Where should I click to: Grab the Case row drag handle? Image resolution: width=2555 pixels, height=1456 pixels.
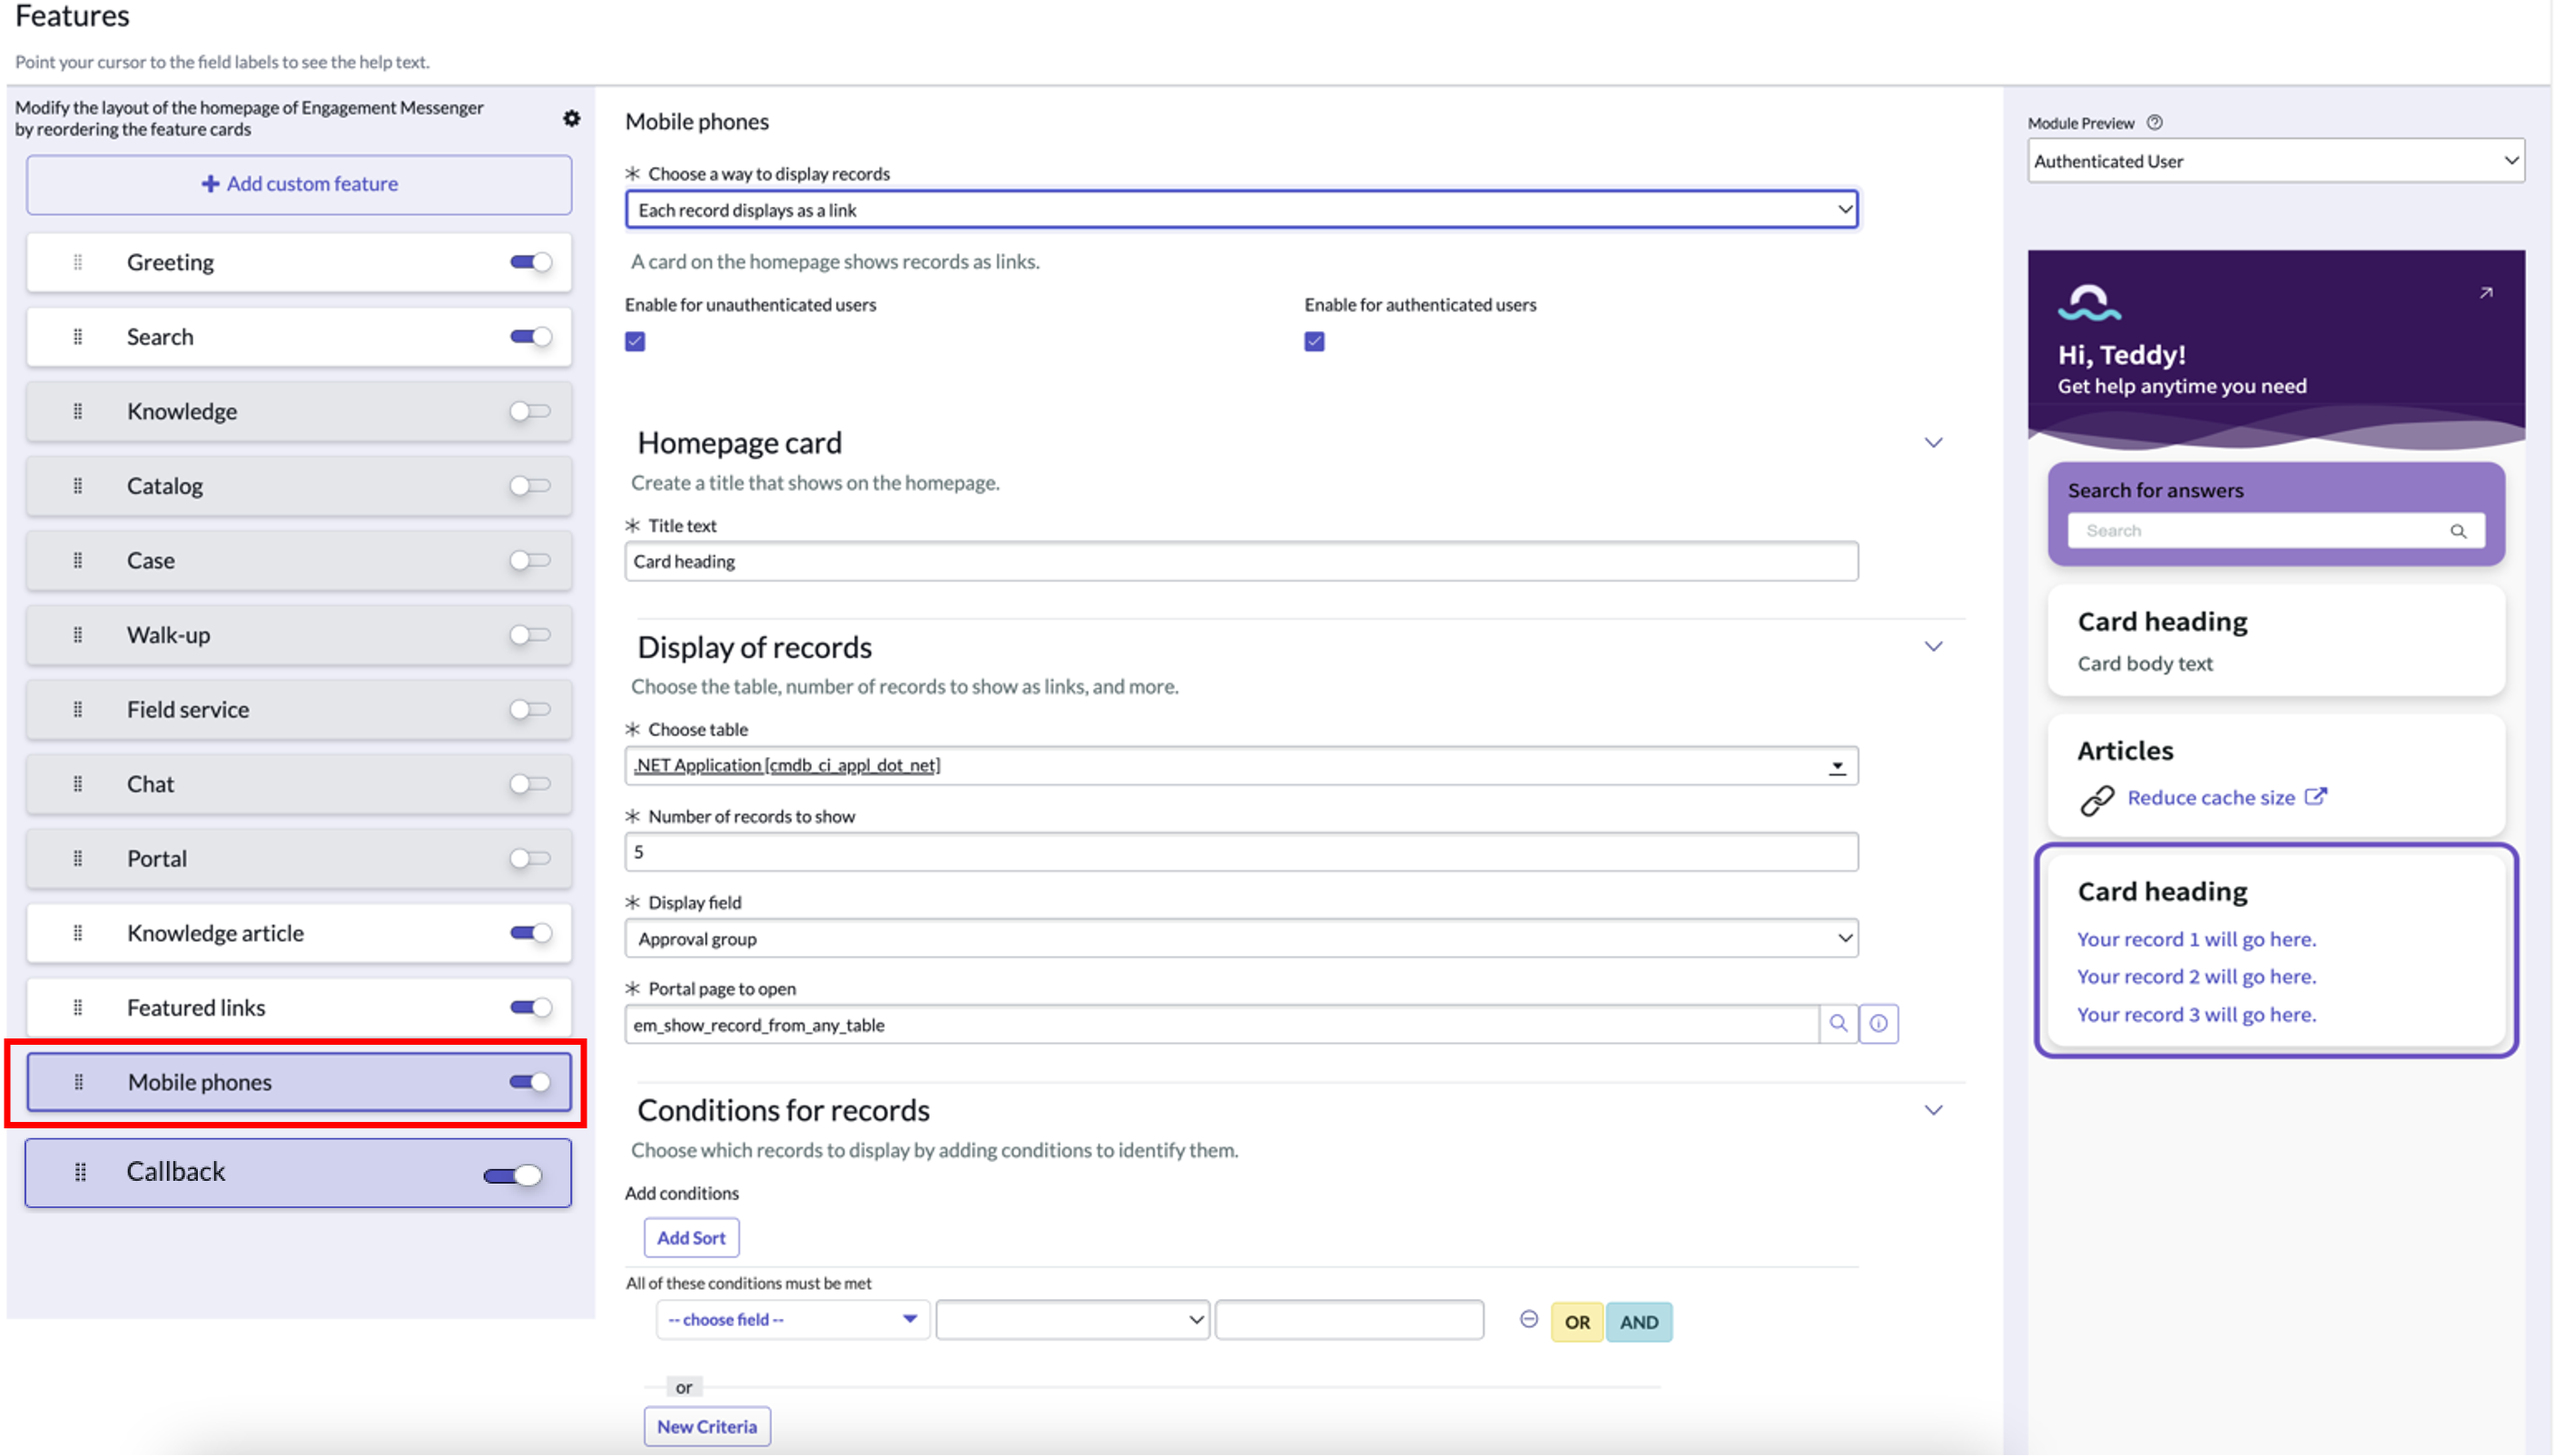pyautogui.click(x=78, y=560)
